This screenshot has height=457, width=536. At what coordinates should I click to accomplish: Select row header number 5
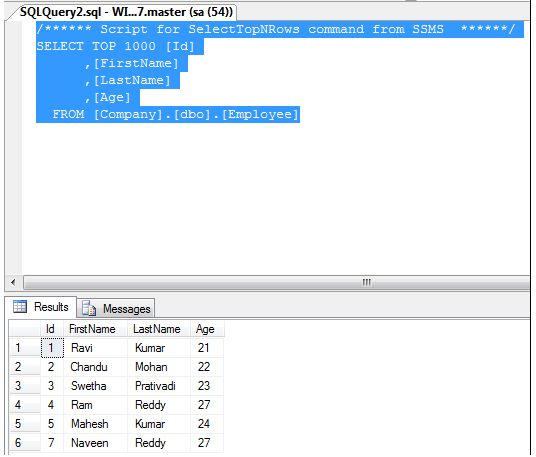(x=25, y=424)
